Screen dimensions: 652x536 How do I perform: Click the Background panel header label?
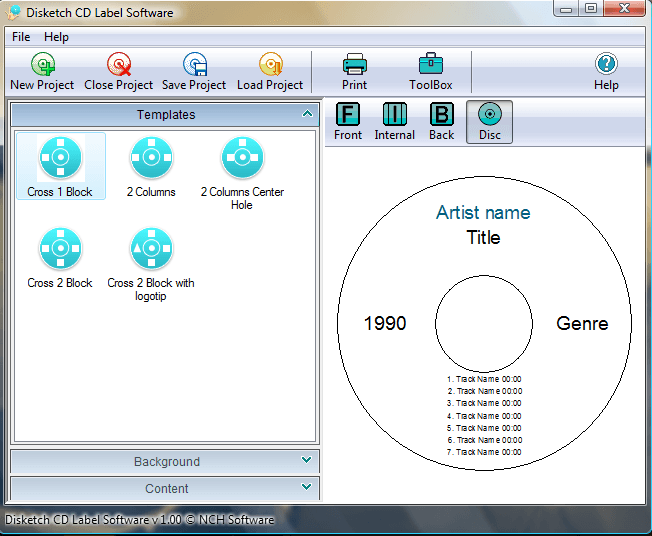pyautogui.click(x=167, y=462)
